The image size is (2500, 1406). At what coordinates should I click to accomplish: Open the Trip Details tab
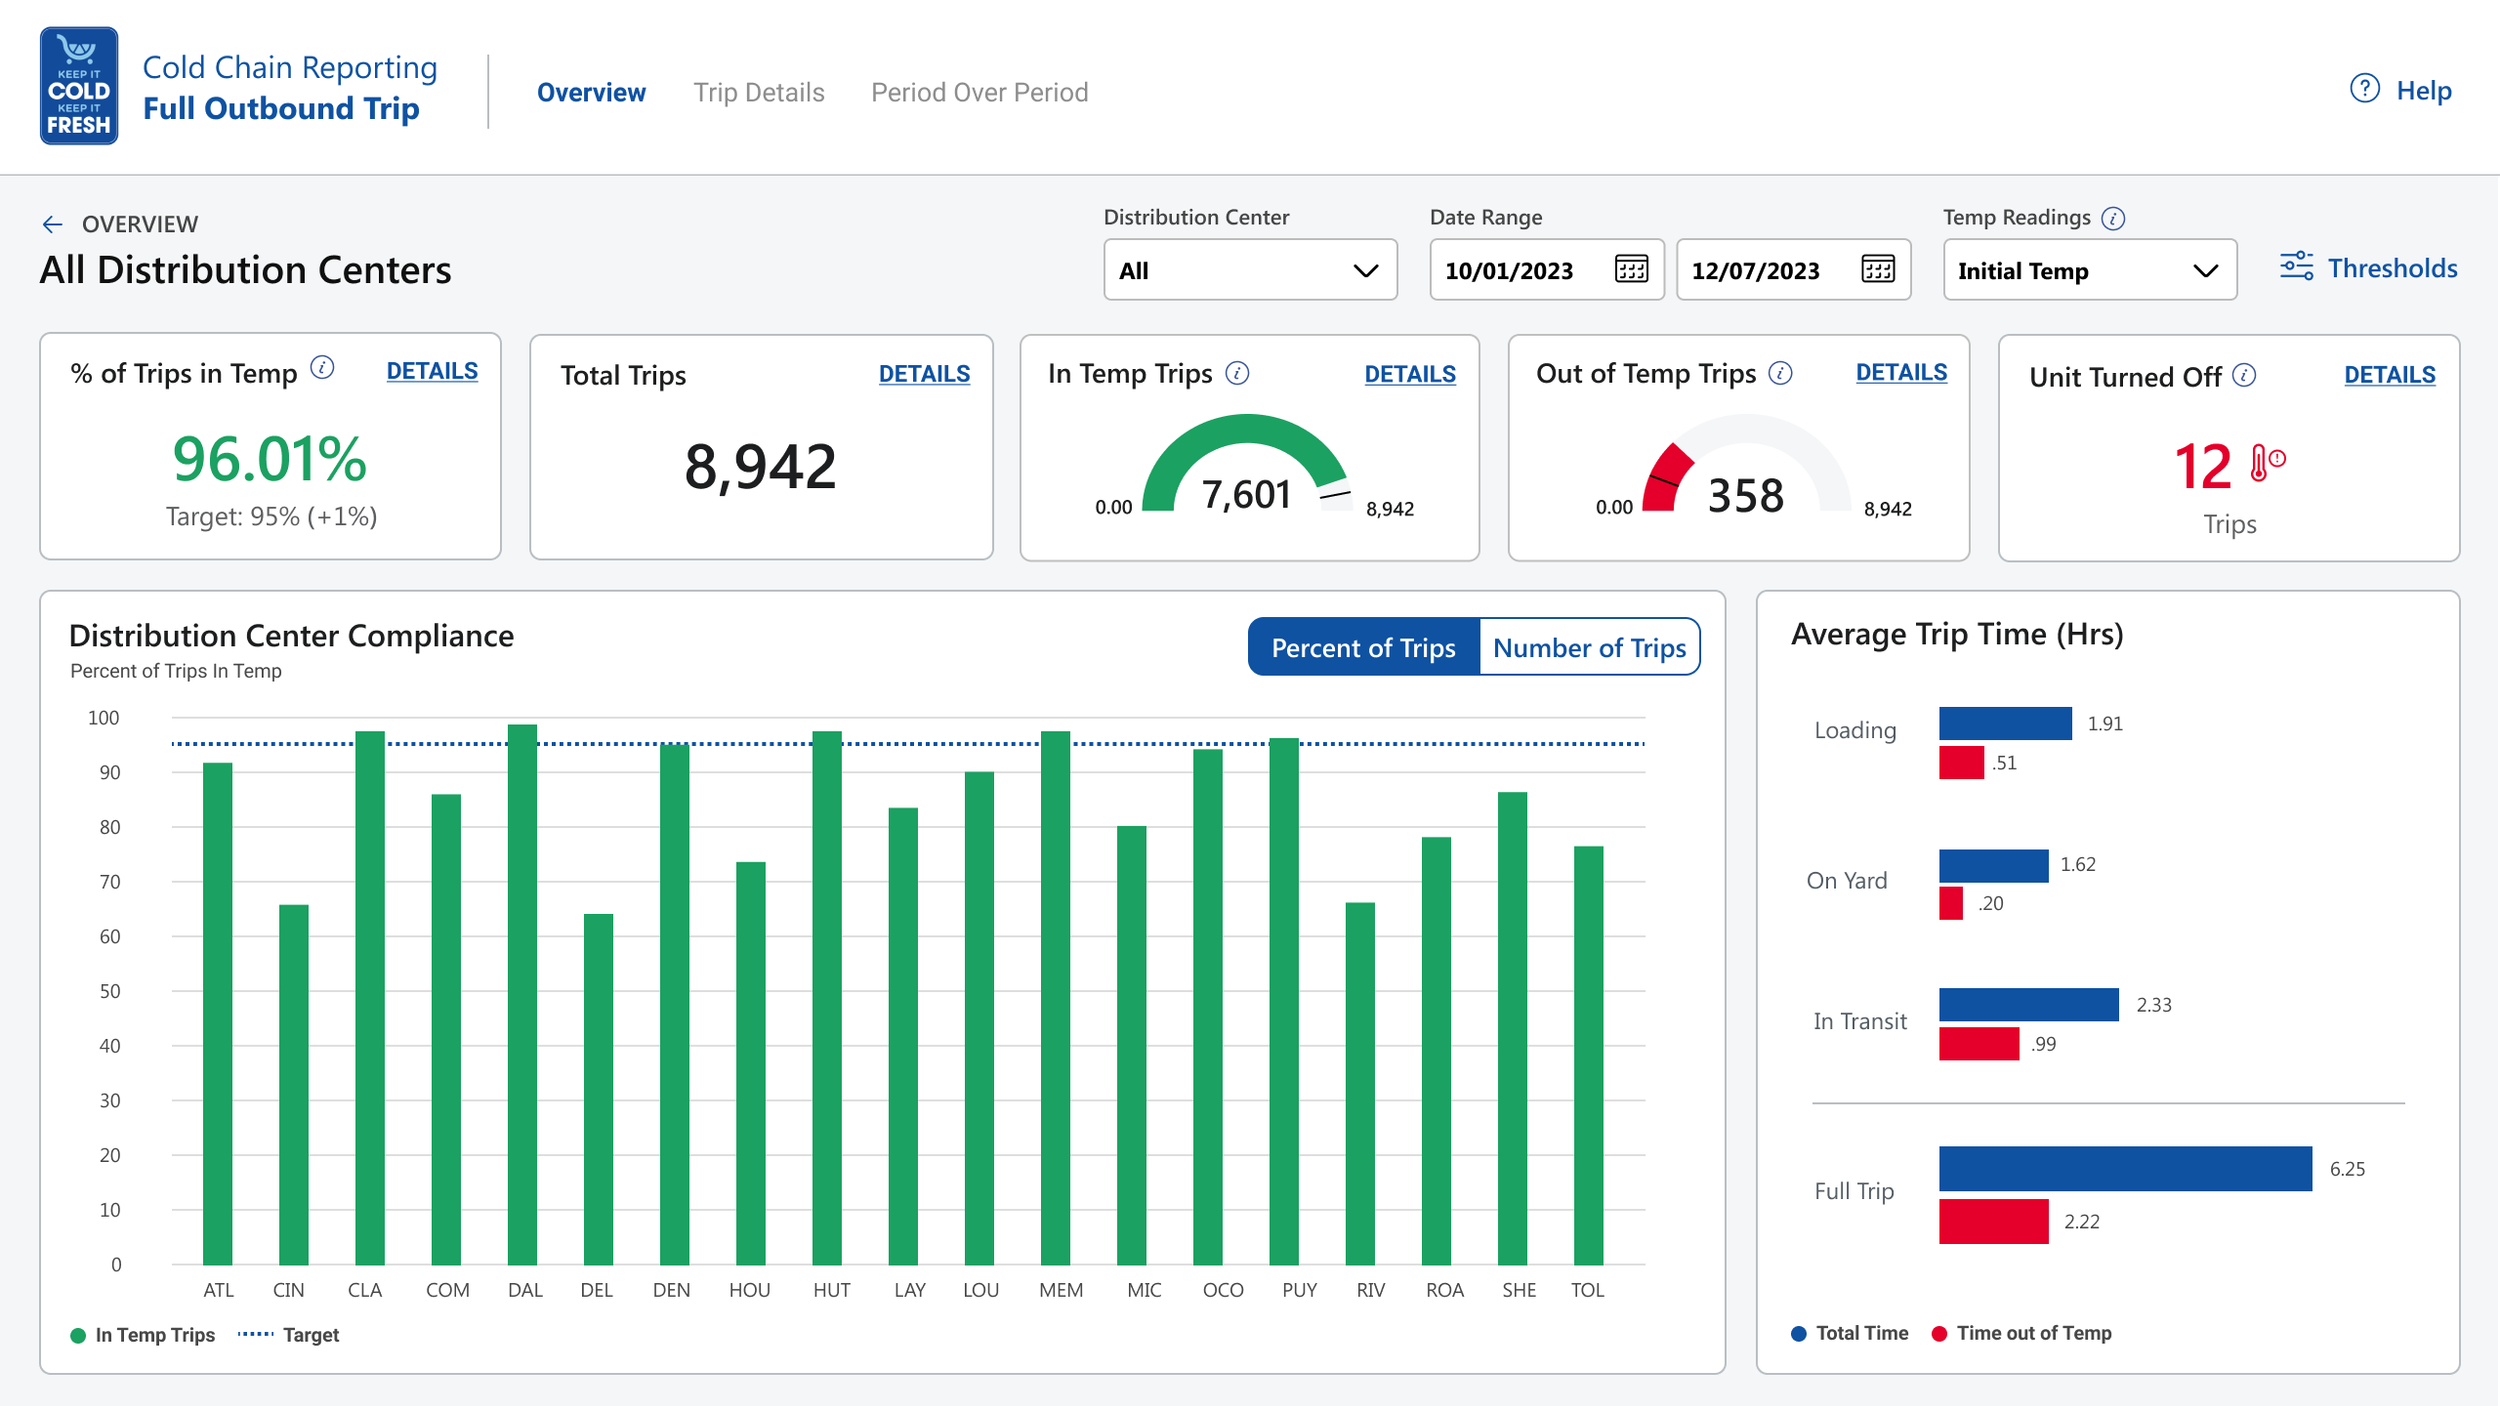(x=759, y=92)
